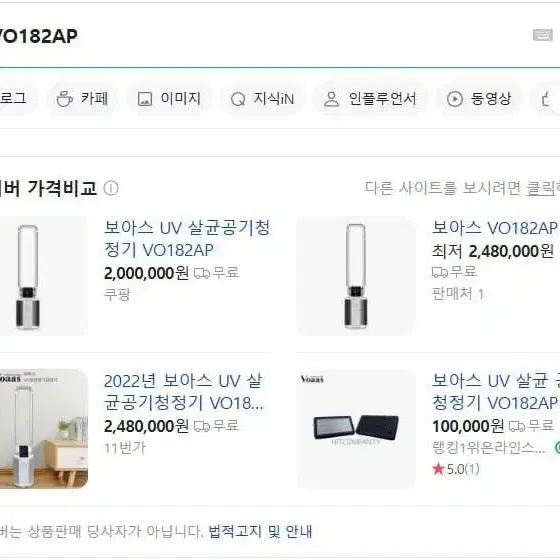Image resolution: width=560 pixels, height=560 pixels.
Task: Click the search input containing VO182AP
Action: [x=262, y=35]
